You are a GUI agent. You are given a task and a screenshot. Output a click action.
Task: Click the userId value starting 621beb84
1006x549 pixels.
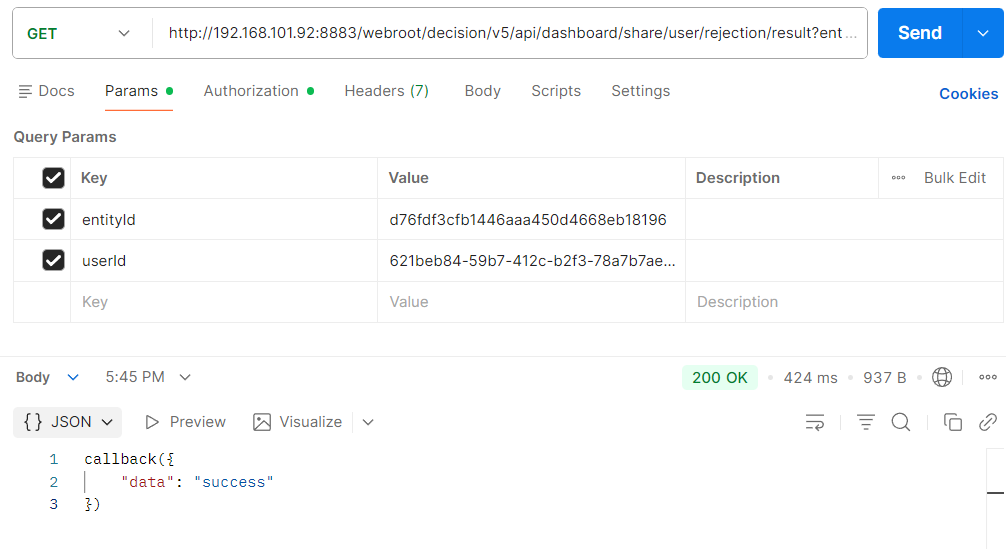(x=533, y=260)
